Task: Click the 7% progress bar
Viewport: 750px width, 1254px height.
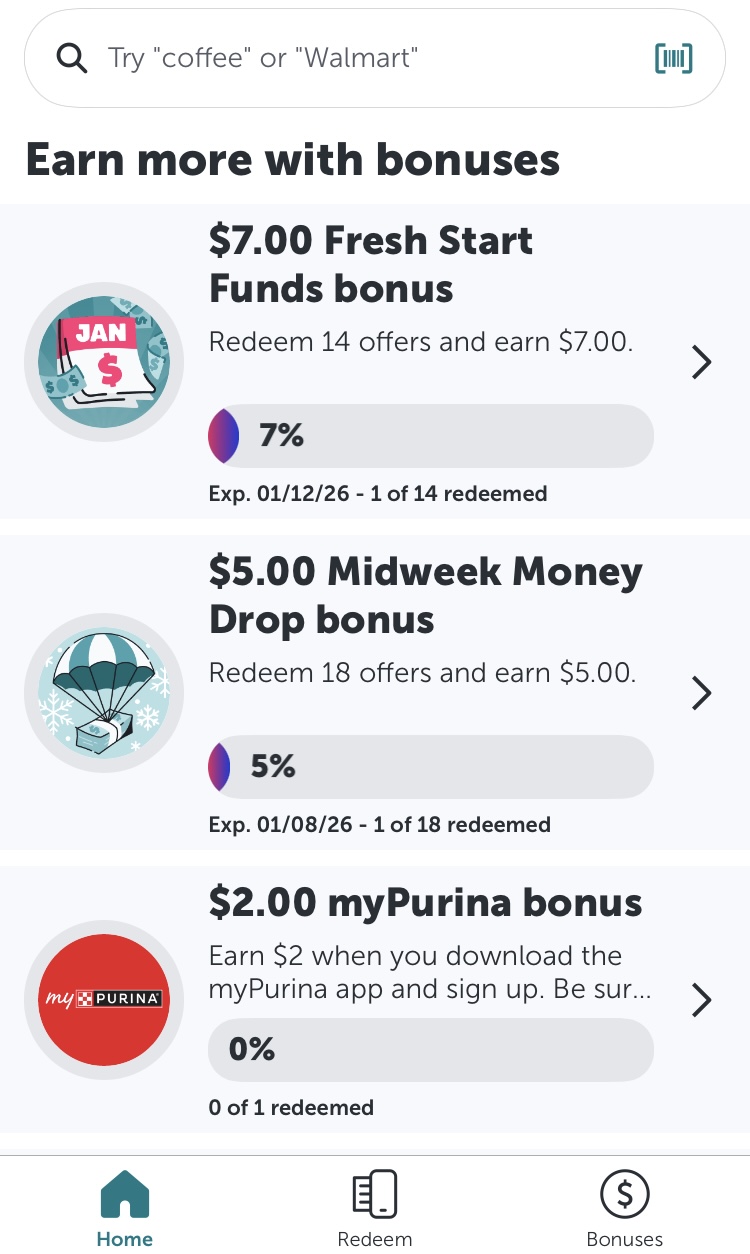Action: coord(430,436)
